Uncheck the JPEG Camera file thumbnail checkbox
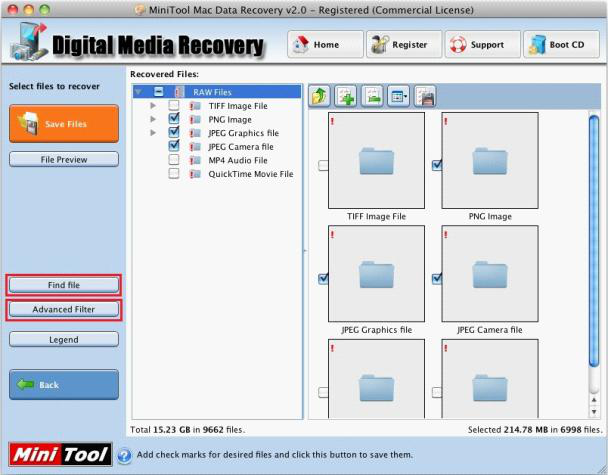Screen dimensions: 608x475 437,278
